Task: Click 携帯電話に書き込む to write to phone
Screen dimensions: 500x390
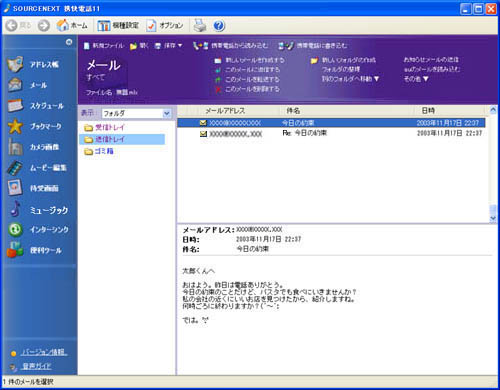Action: (313, 46)
